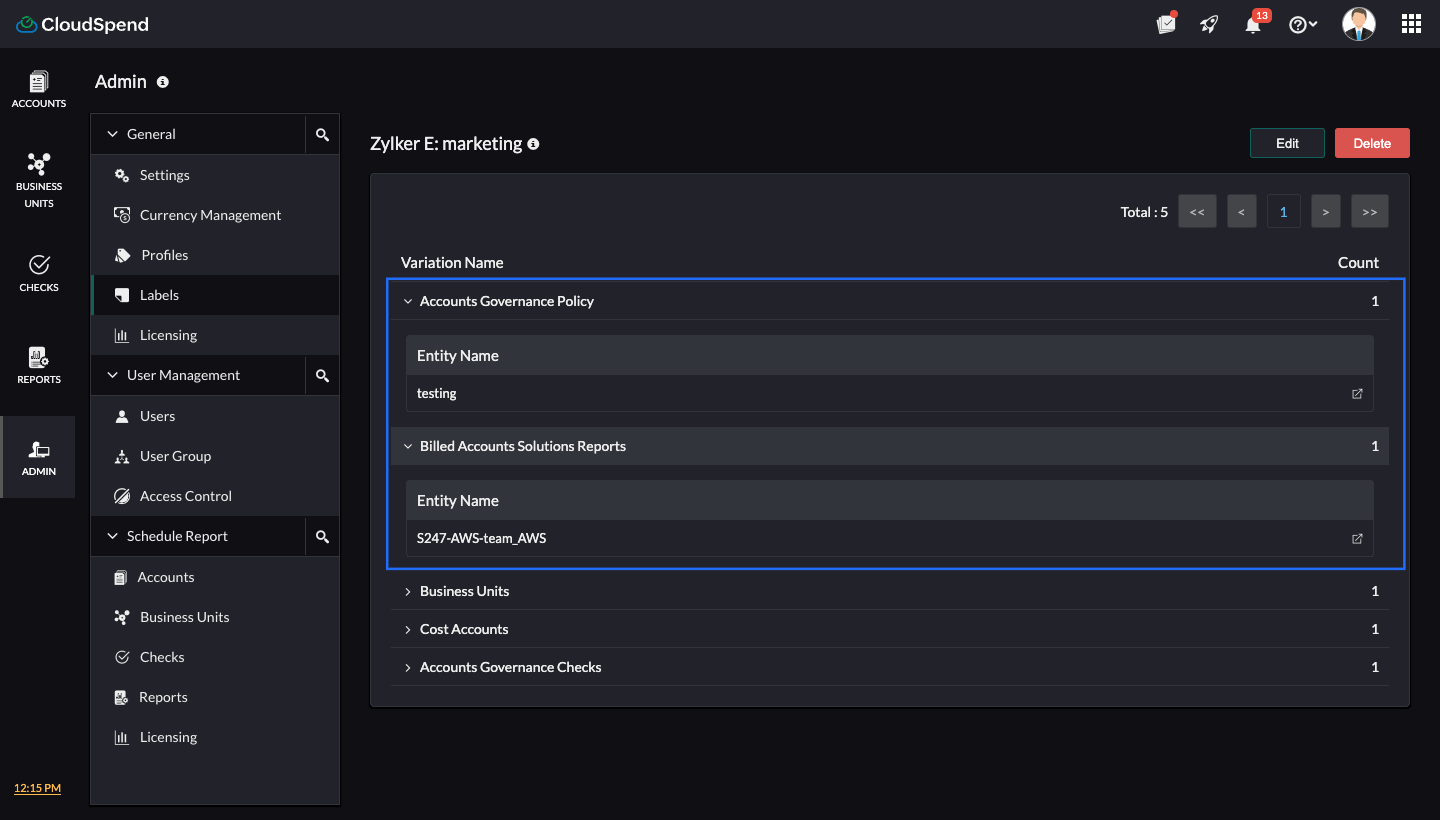This screenshot has height=820, width=1440.
Task: Click the info icon next to Admin title
Action: point(163,82)
